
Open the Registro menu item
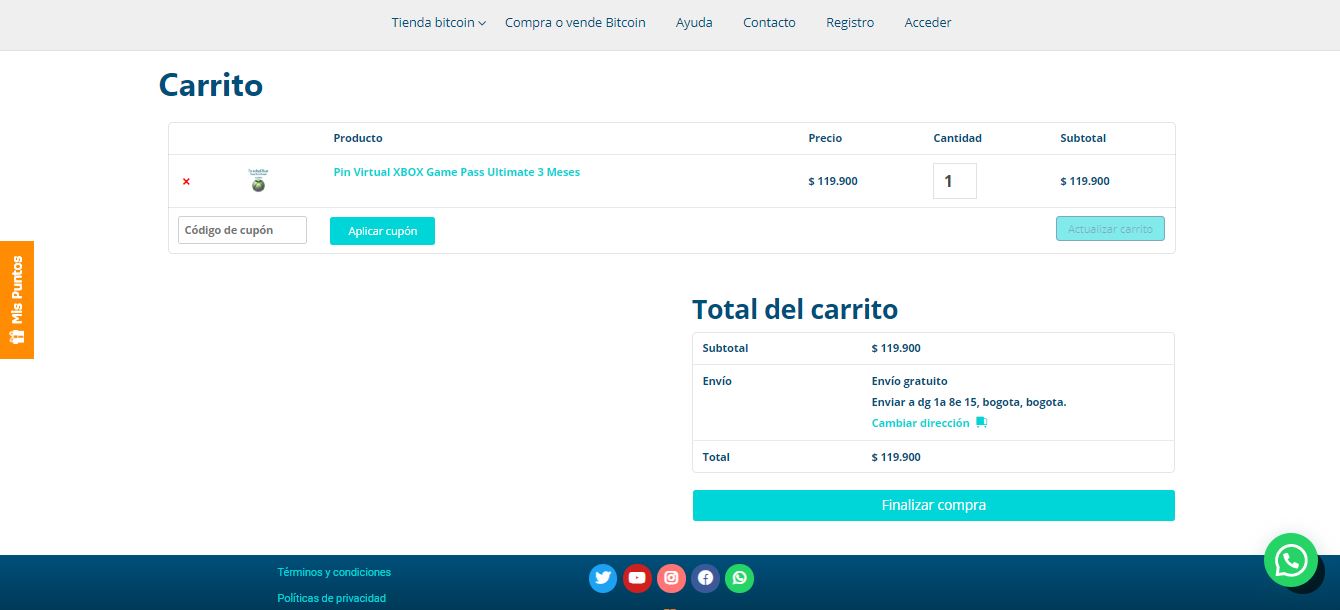[850, 23]
